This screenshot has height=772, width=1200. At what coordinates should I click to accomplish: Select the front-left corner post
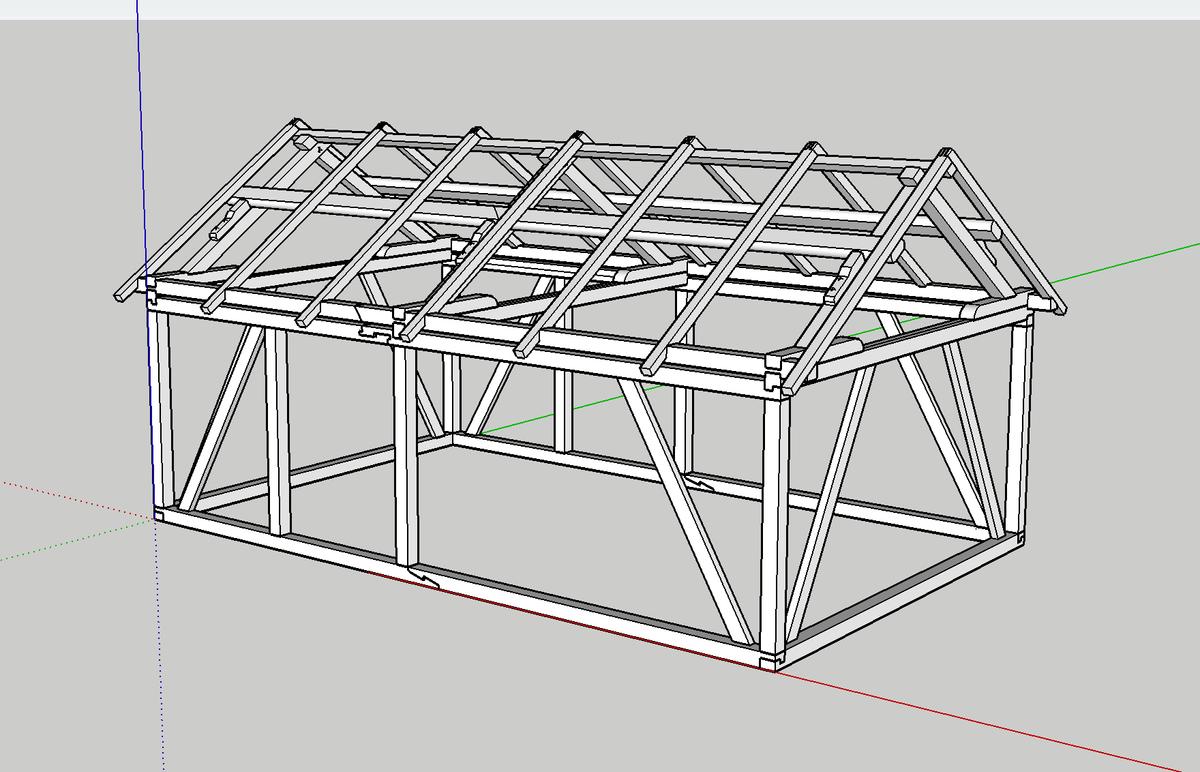coord(163,410)
